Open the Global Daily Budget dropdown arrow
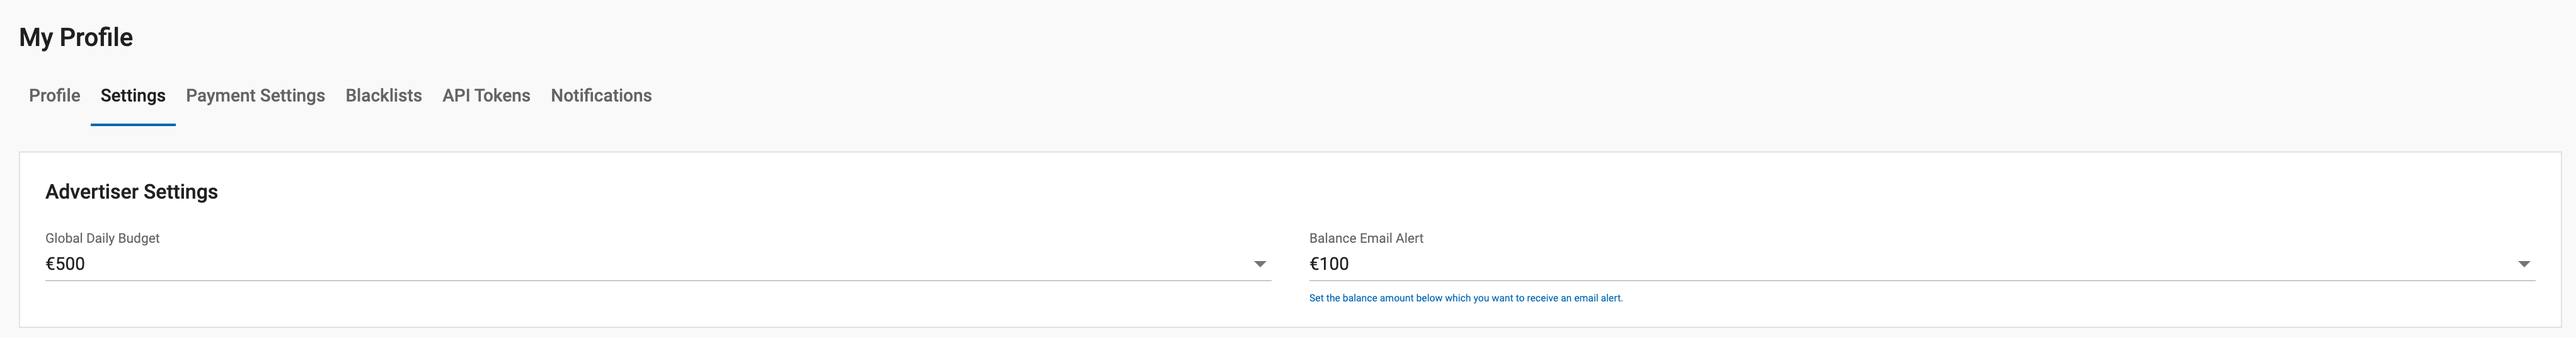Screen dimensions: 2576x338 tap(1260, 264)
